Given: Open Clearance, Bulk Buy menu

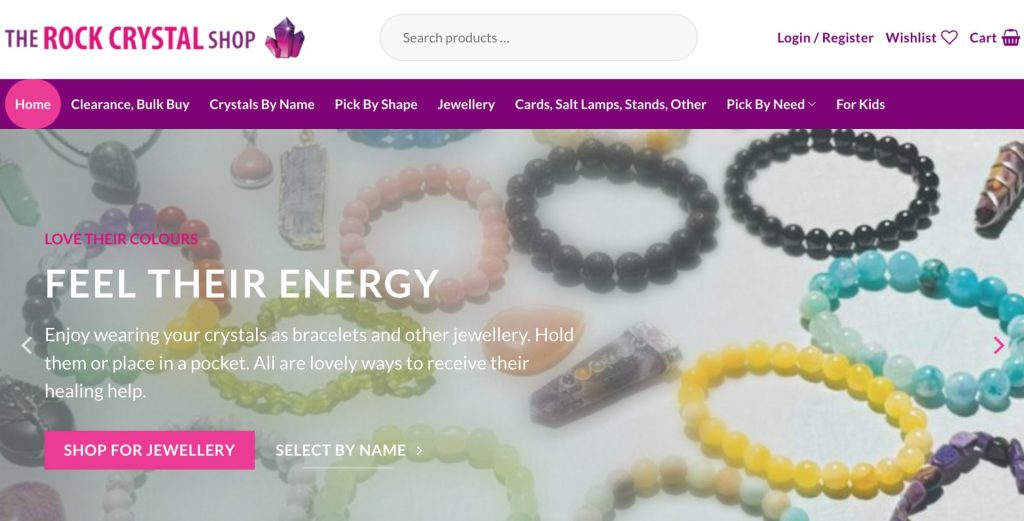Looking at the screenshot, I should coord(130,104).
